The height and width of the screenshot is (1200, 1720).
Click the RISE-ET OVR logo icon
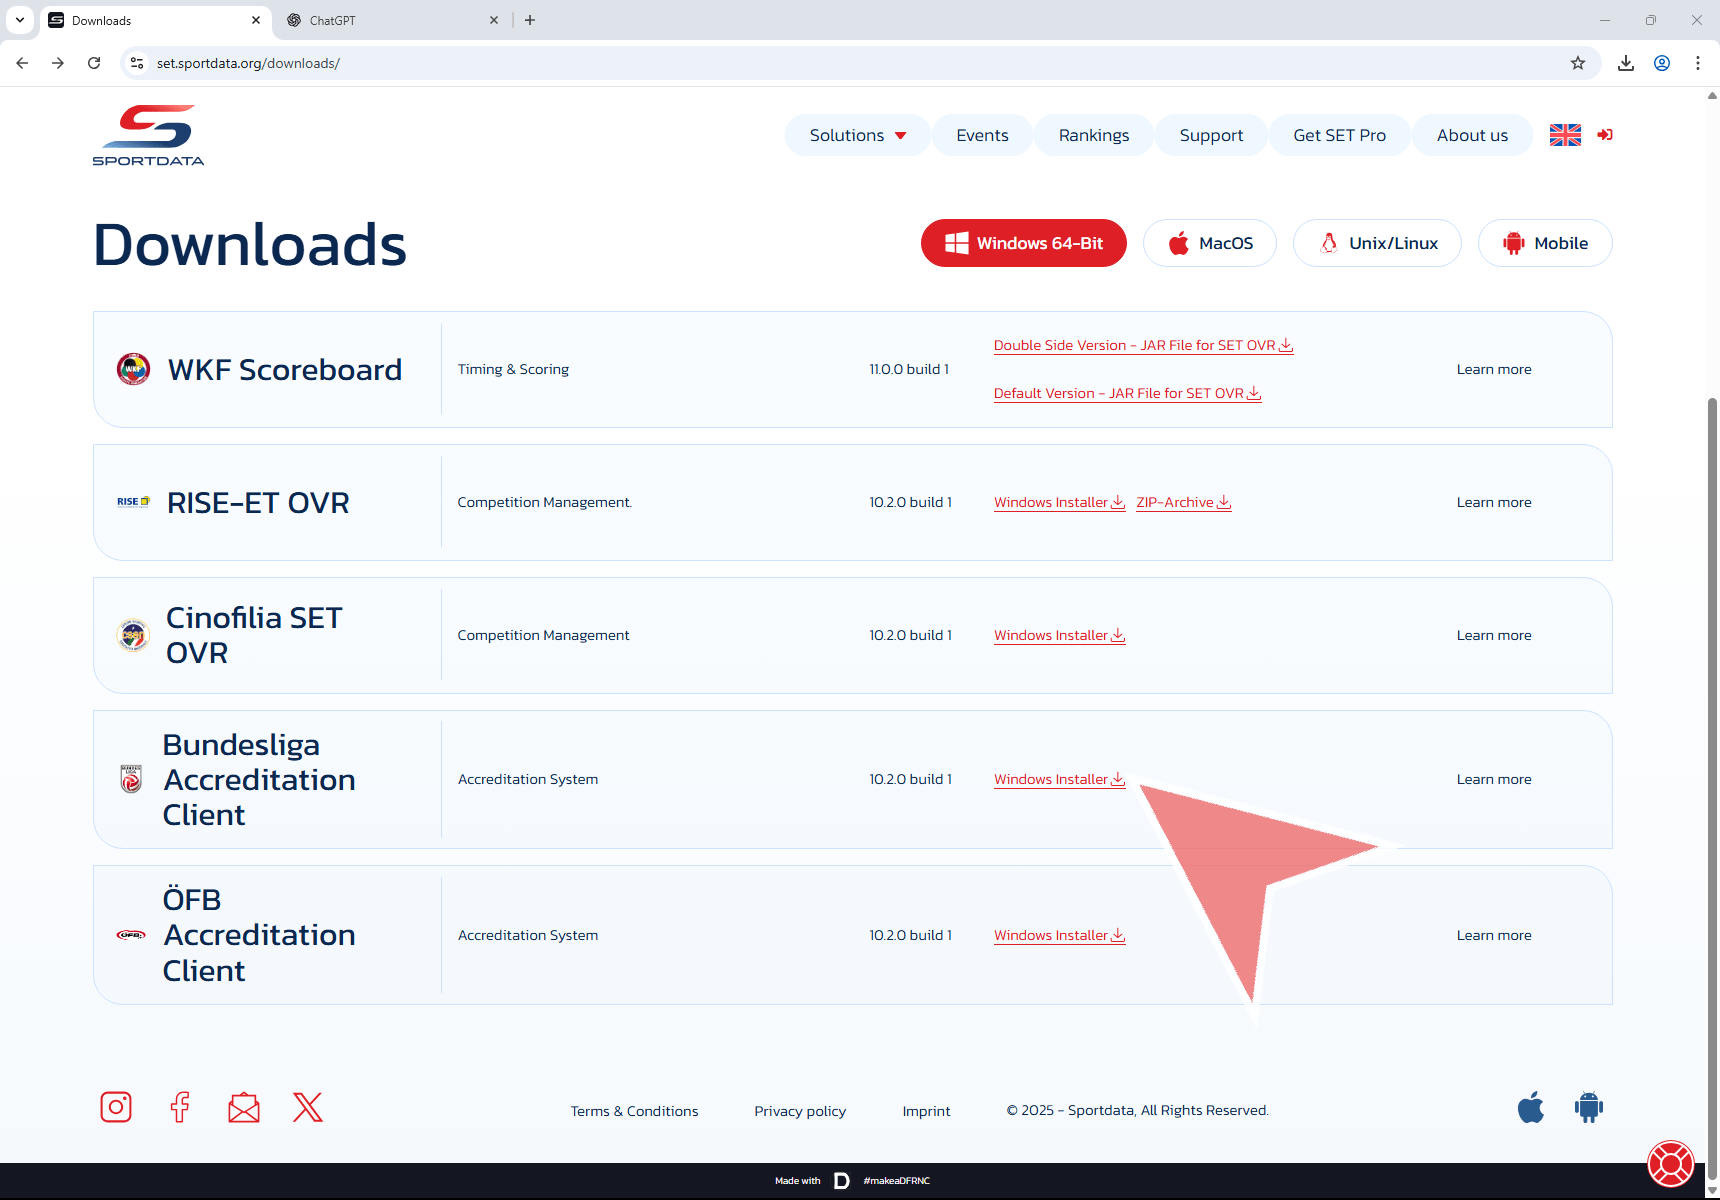(133, 502)
